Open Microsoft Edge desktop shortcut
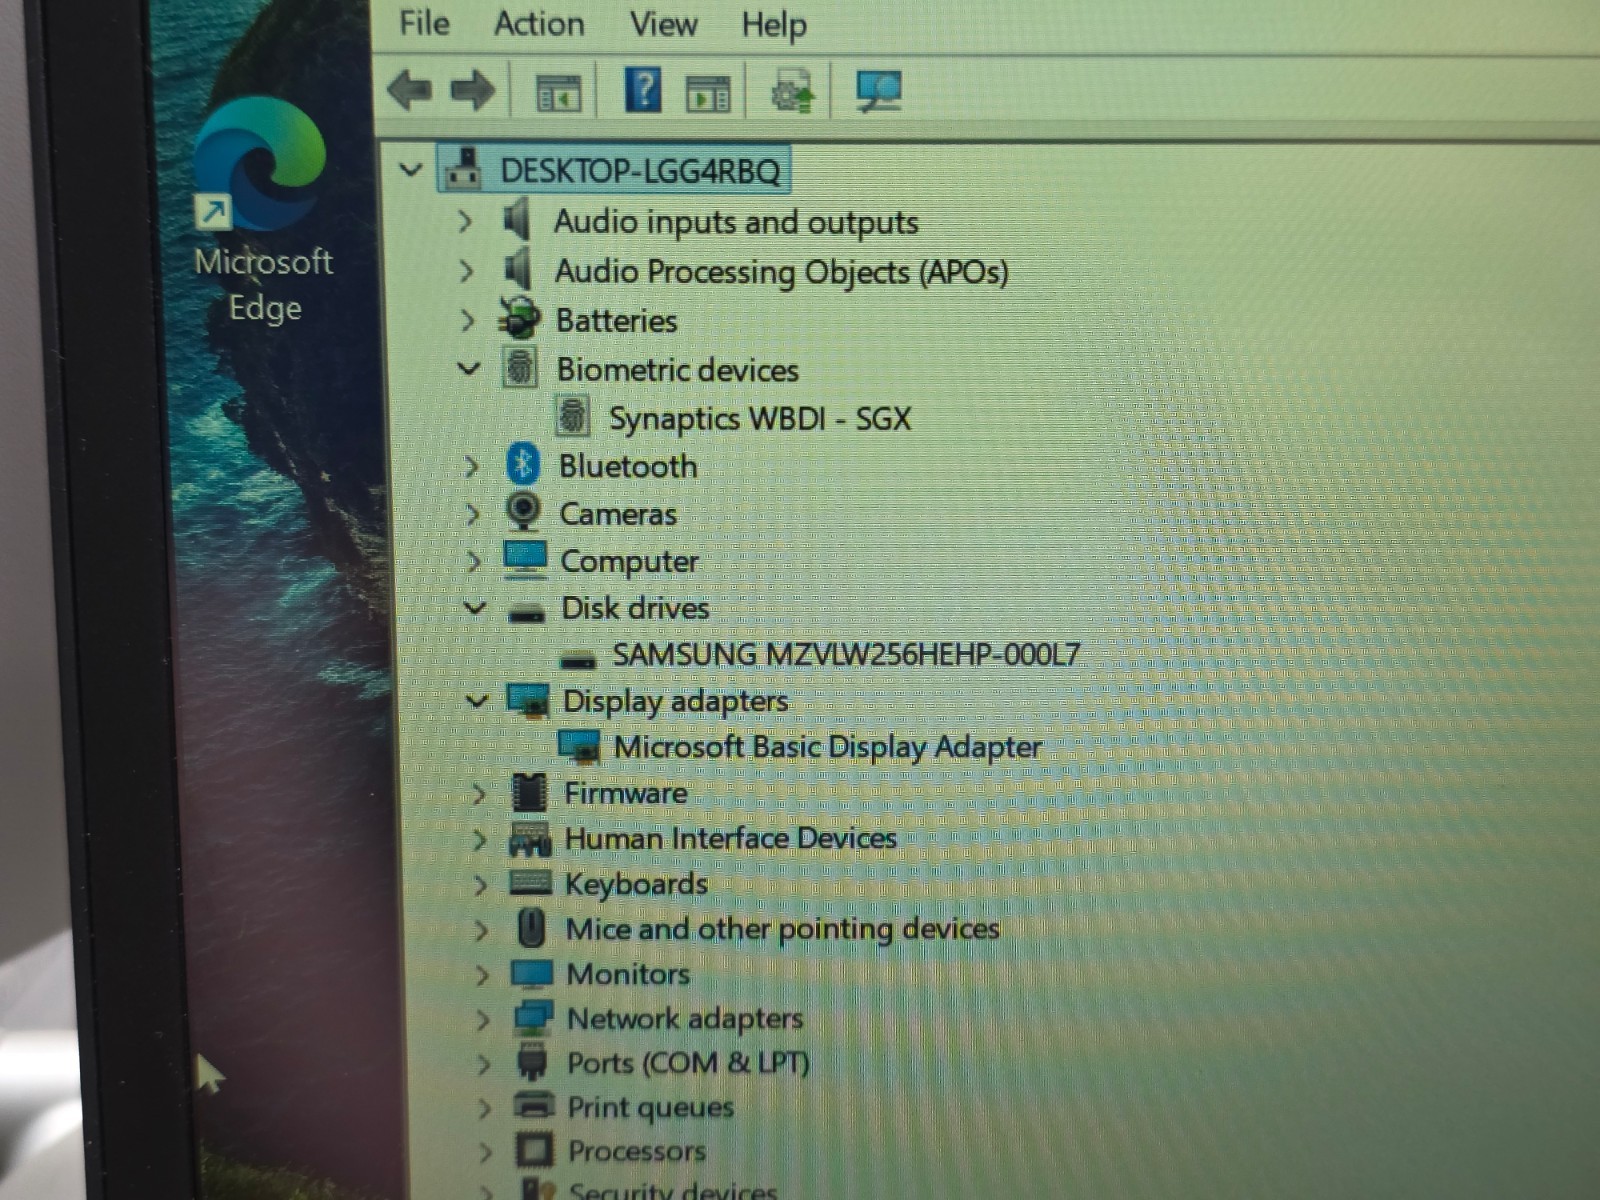1600x1200 pixels. (x=262, y=210)
